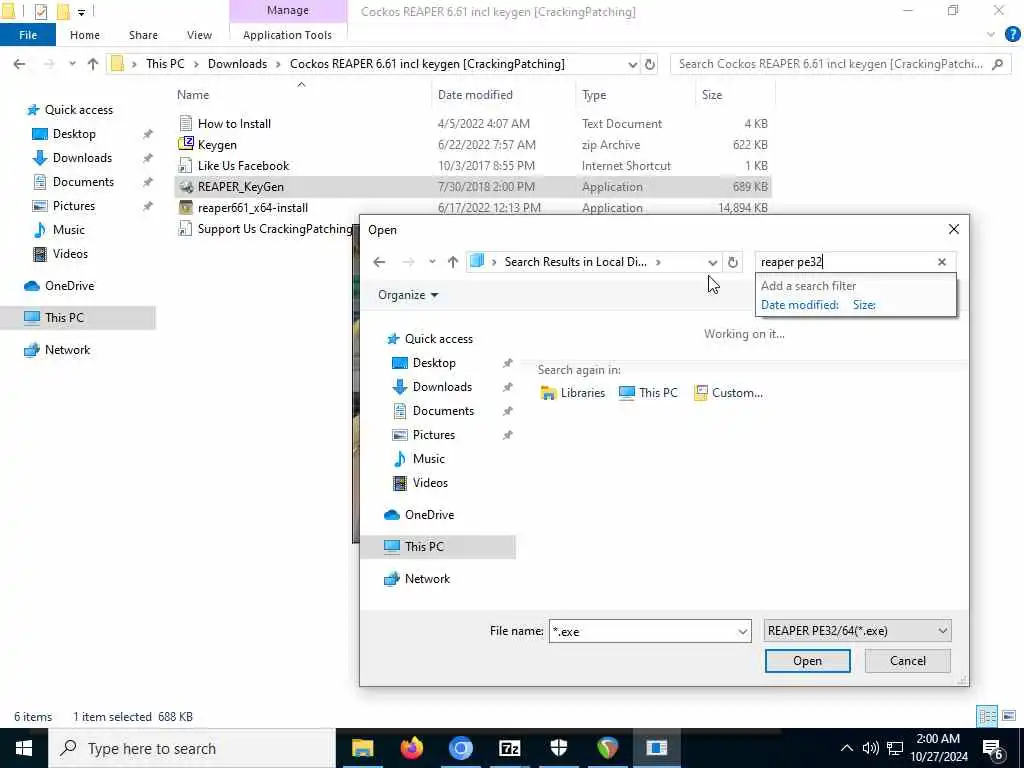Launch Firefox from the taskbar
Screen dimensions: 1024x768
(411, 748)
